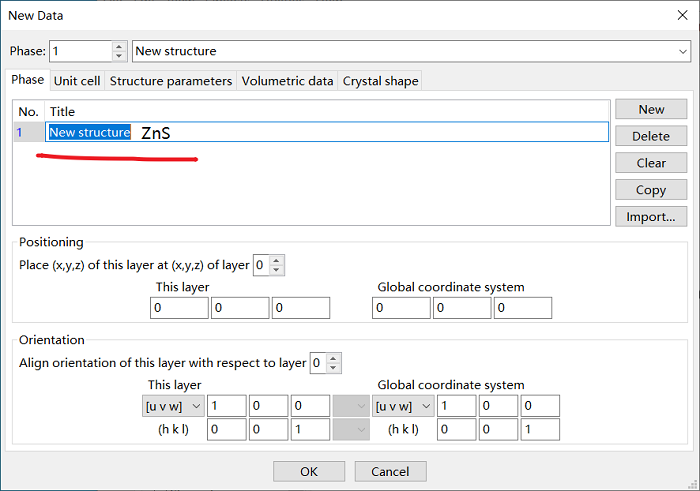Increase the Phase number with up arrow

pos(119,47)
